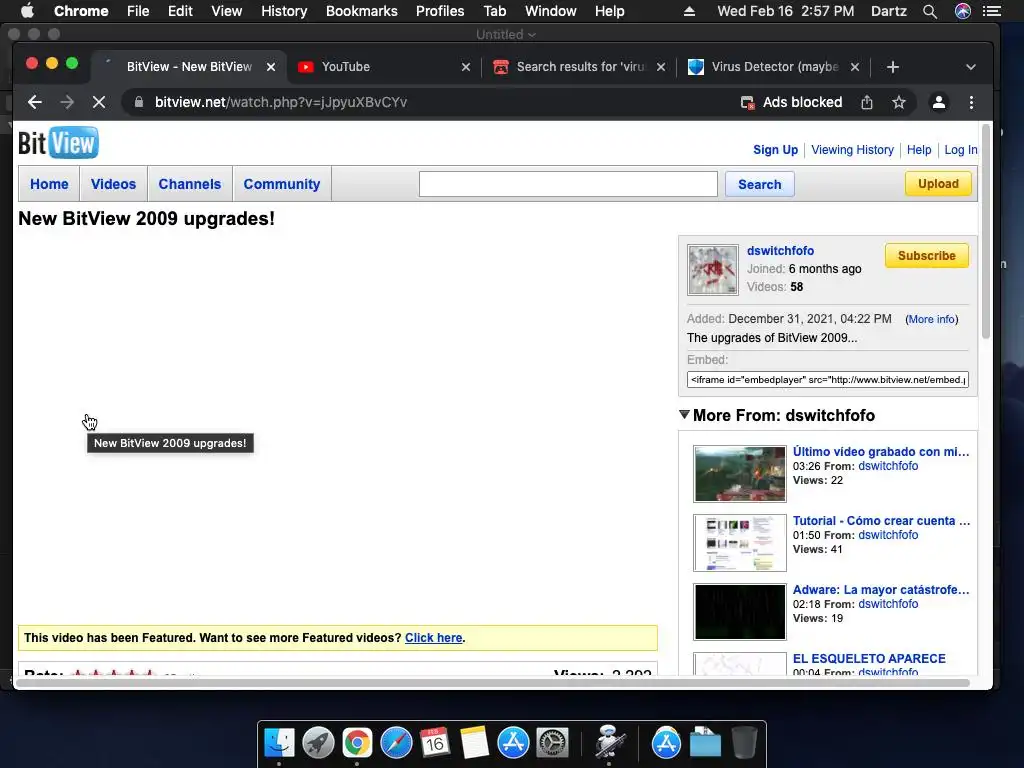
Task: Open the Bookmarks menu
Action: tap(362, 11)
